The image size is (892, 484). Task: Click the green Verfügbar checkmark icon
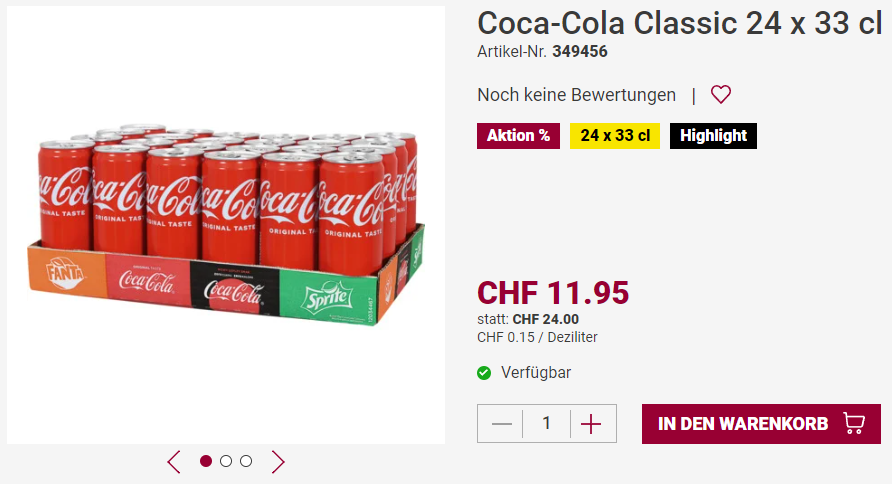[484, 373]
